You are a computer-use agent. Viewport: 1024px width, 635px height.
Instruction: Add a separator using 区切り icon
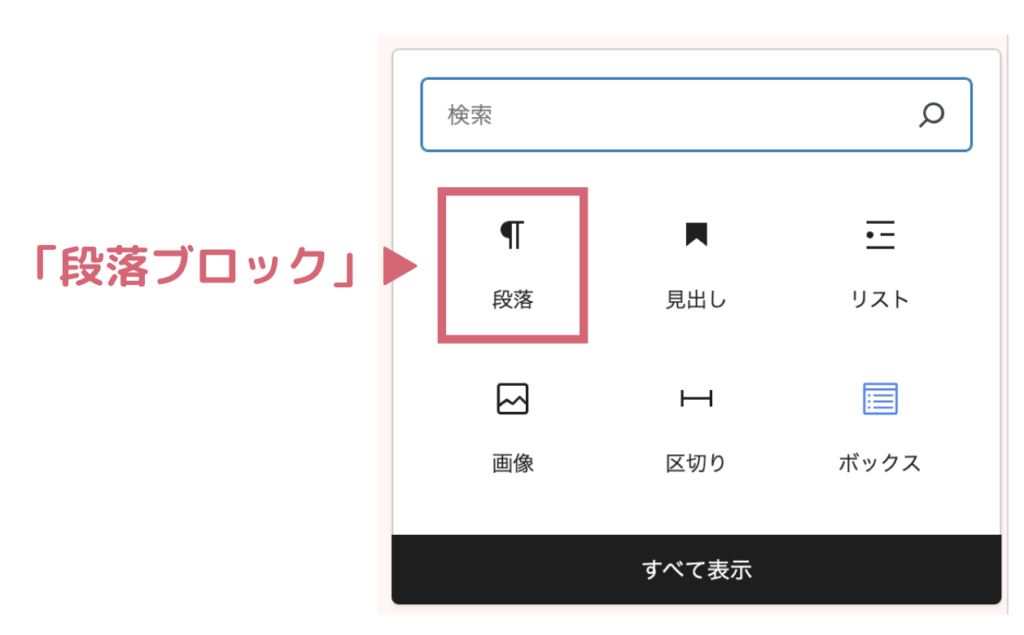click(696, 398)
